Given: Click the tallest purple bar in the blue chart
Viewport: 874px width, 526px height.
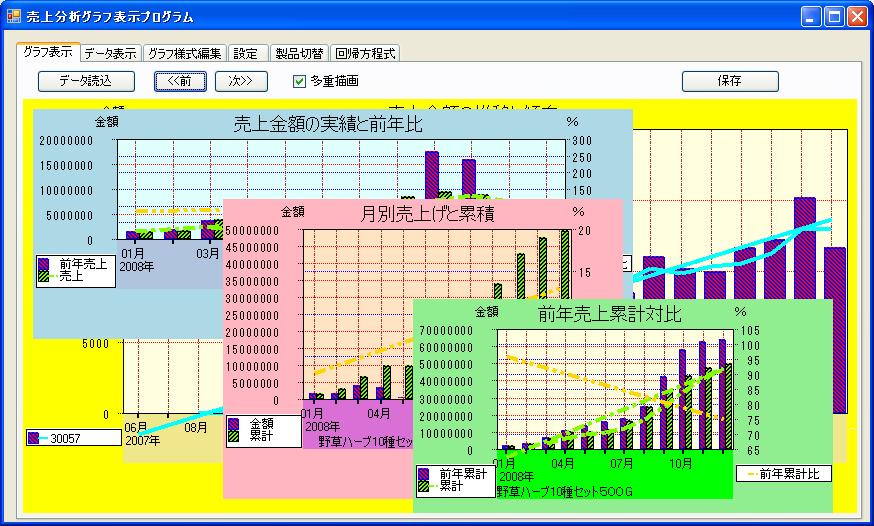Looking at the screenshot, I should click(431, 174).
